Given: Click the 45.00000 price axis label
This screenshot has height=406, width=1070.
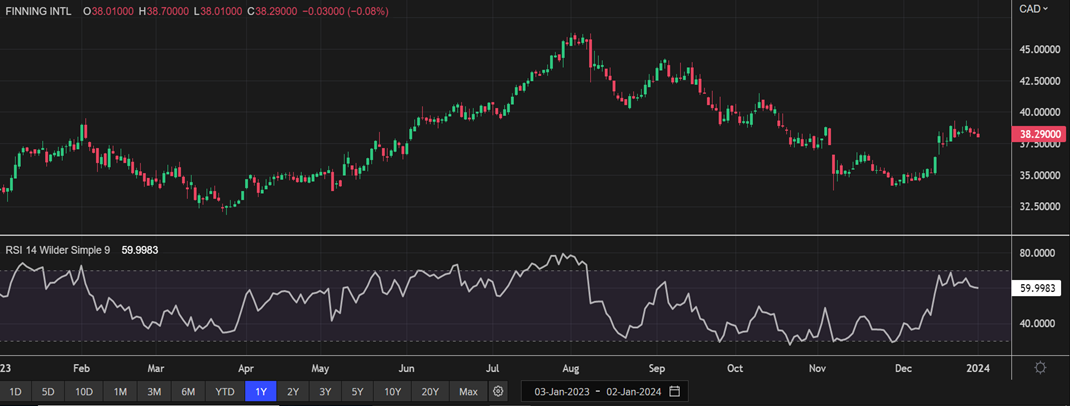Looking at the screenshot, I should (x=1039, y=50).
